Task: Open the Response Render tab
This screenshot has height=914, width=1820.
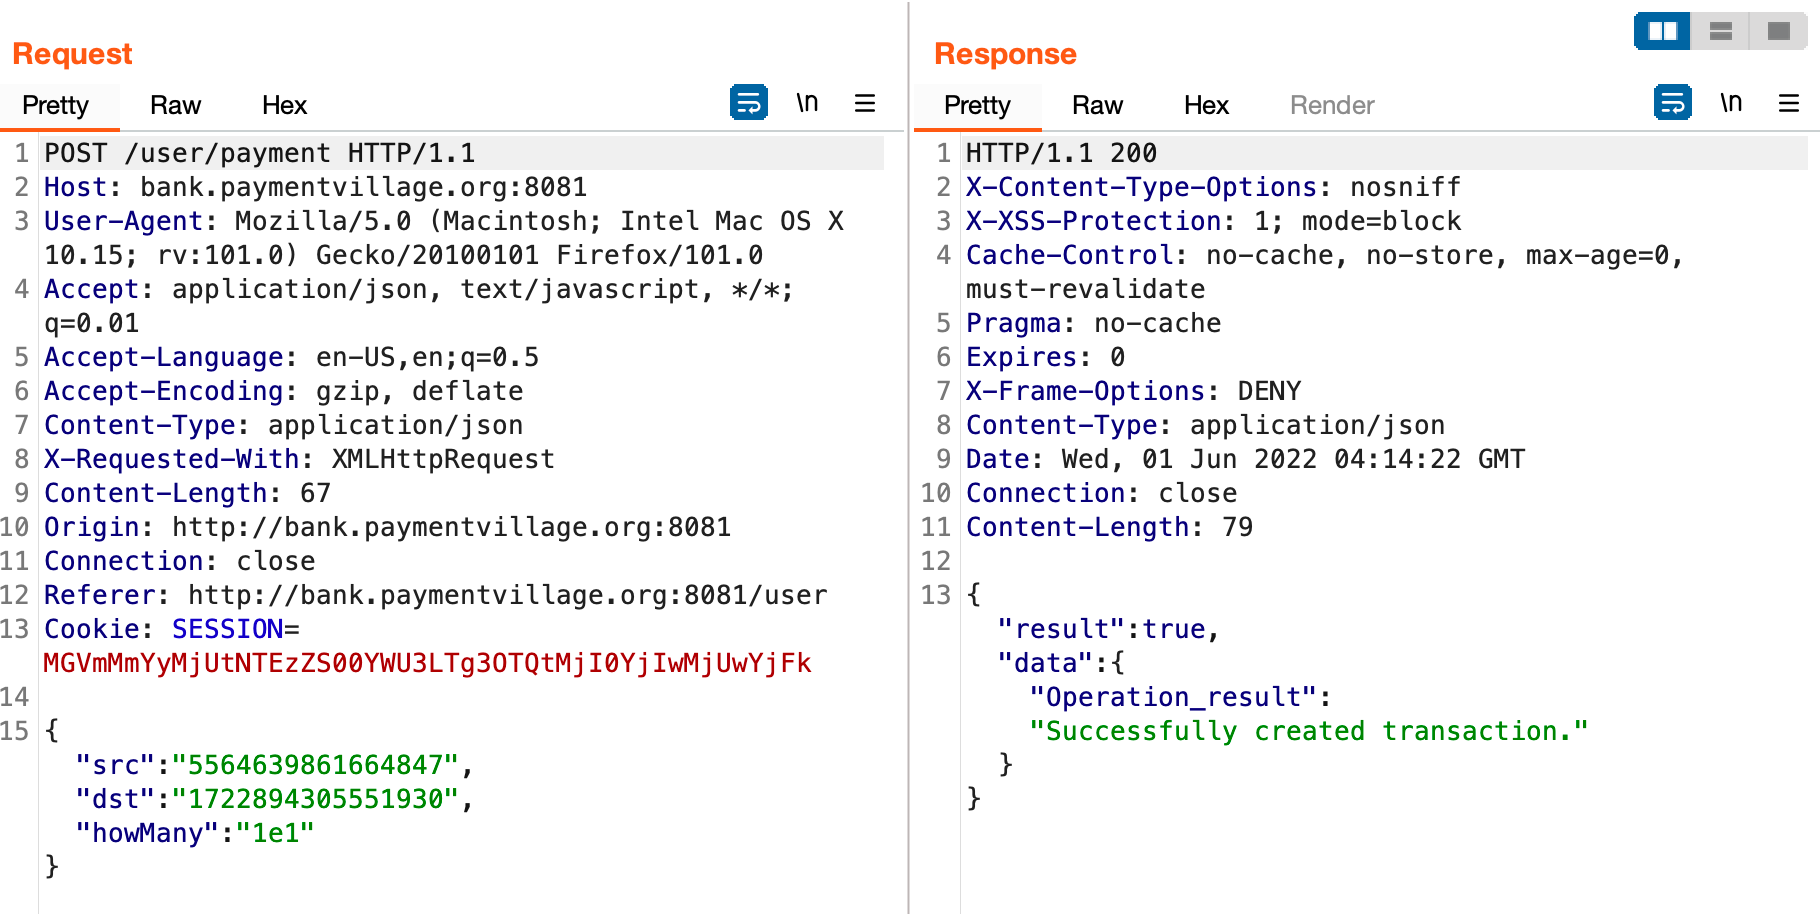Action: click(1332, 105)
